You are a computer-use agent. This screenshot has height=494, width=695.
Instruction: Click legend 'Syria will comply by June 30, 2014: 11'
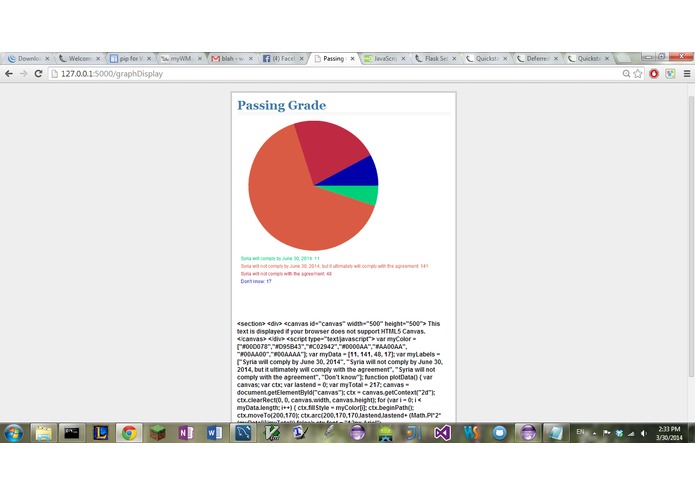[x=280, y=258]
